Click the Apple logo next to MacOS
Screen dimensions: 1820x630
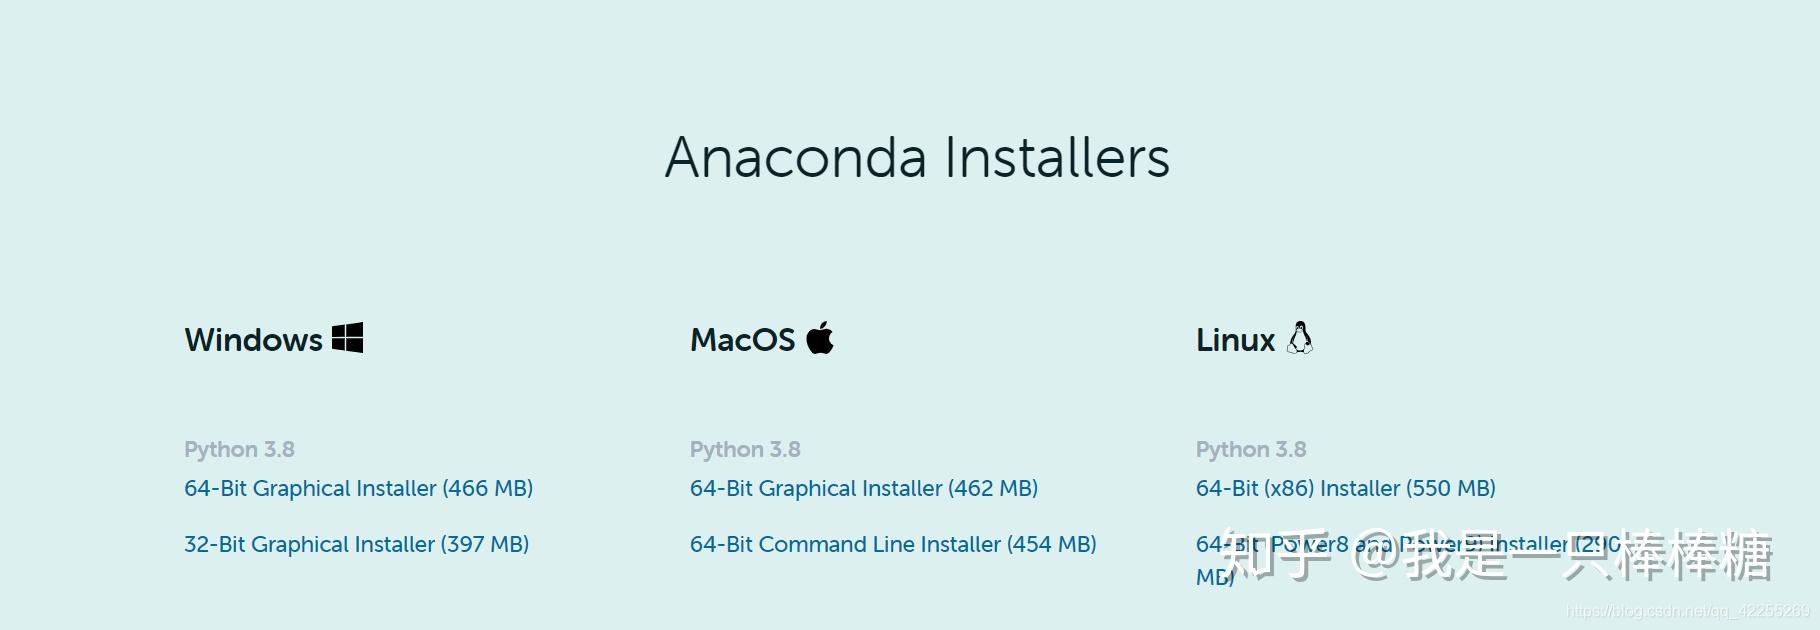click(x=820, y=339)
